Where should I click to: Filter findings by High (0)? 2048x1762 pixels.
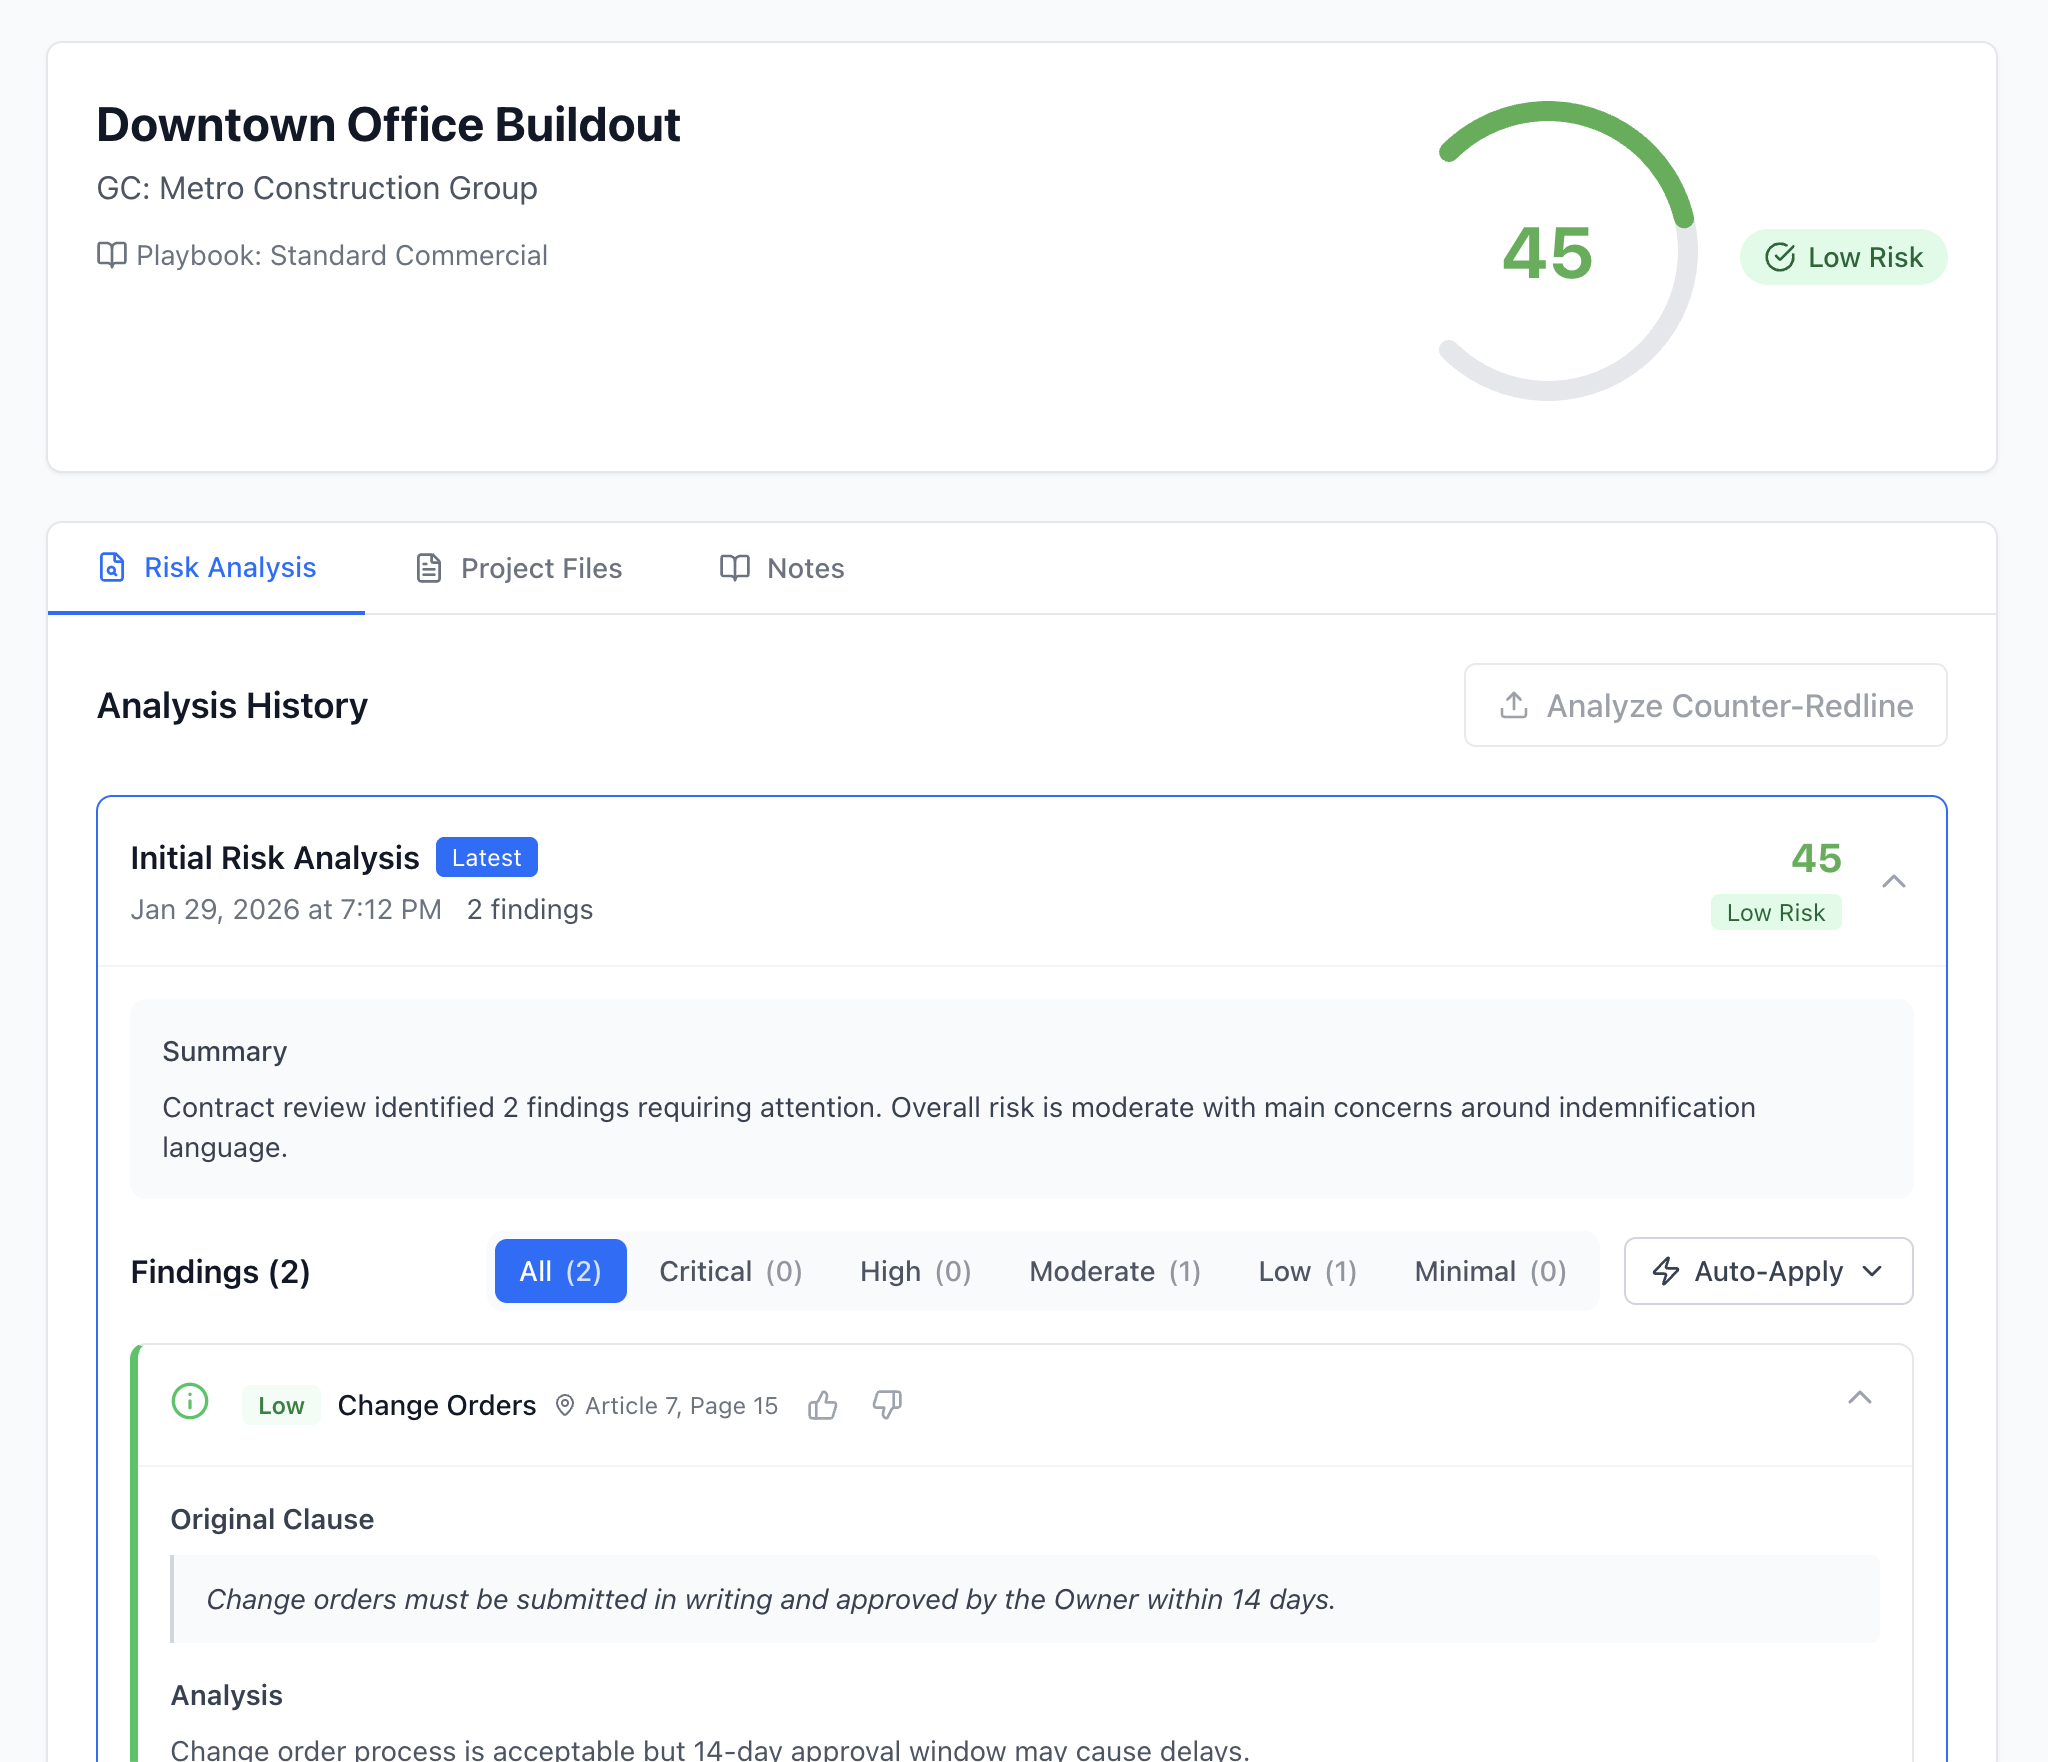click(915, 1271)
